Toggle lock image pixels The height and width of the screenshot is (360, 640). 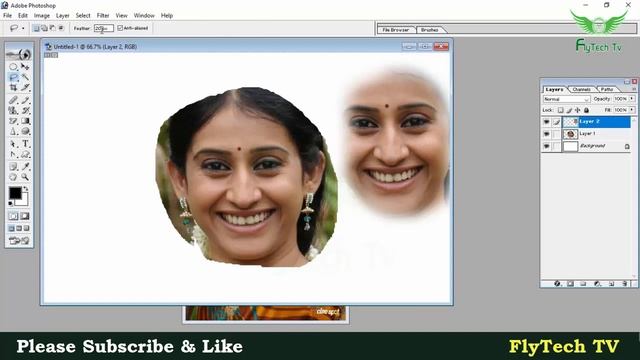pos(569,110)
